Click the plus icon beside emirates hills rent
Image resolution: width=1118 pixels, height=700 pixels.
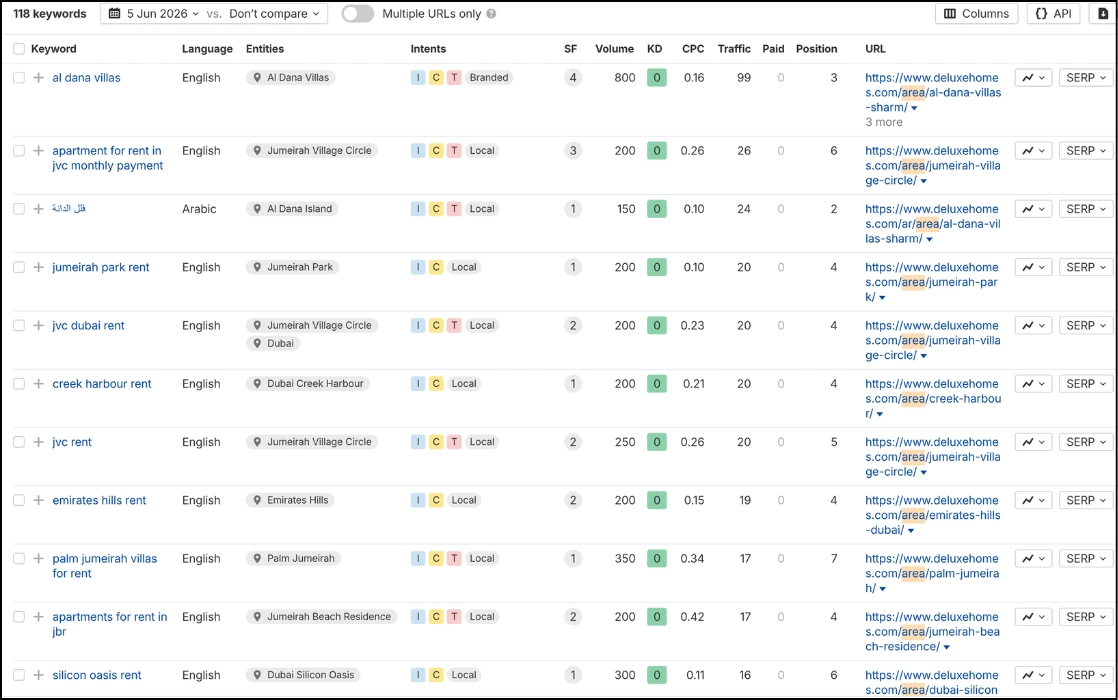coord(39,500)
